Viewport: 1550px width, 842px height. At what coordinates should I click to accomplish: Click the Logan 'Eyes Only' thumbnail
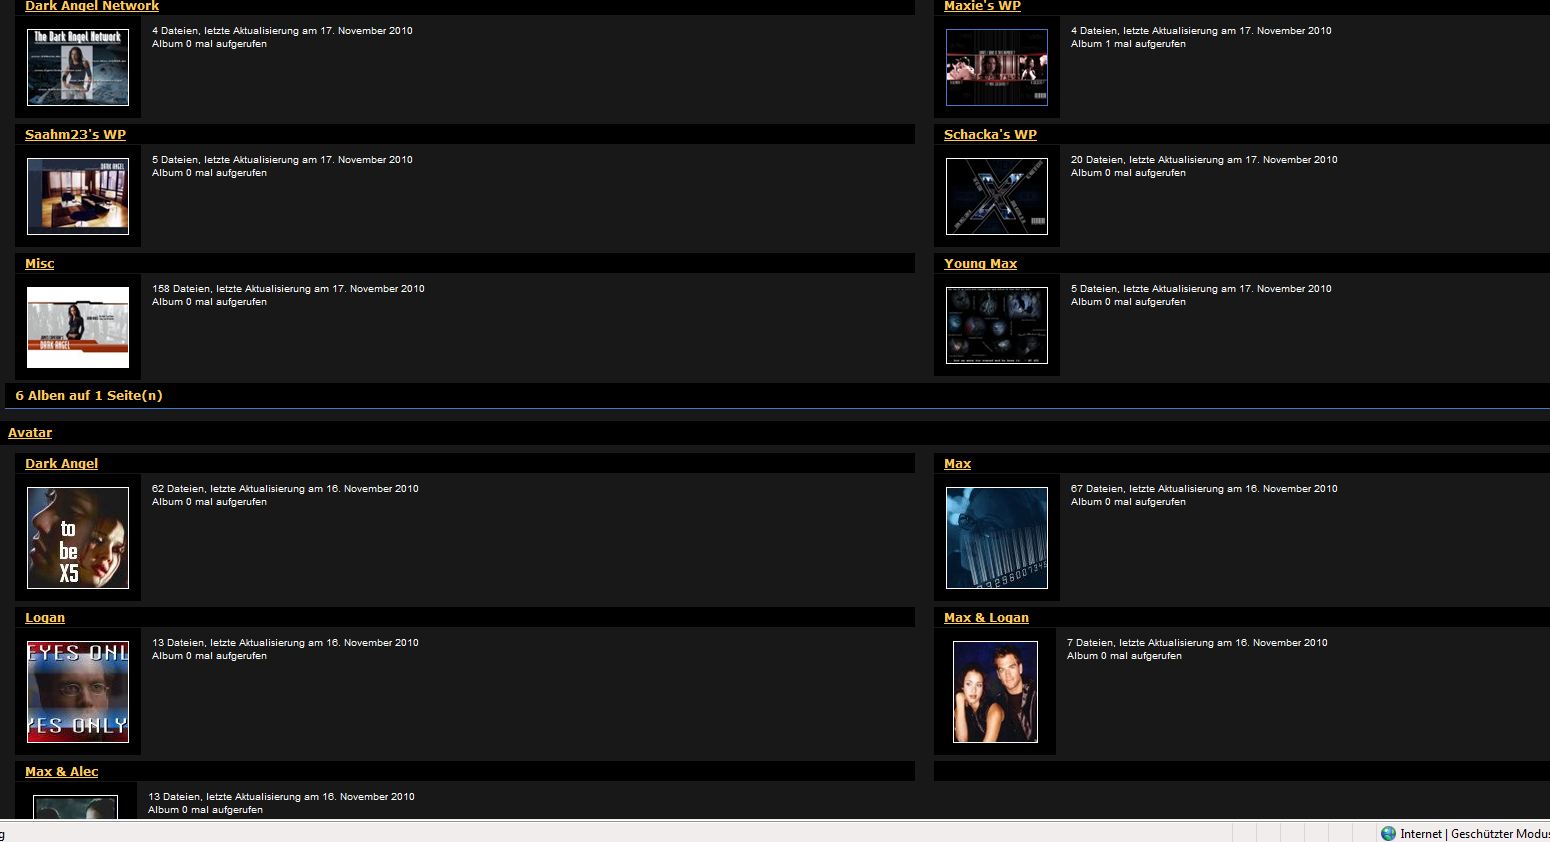click(x=78, y=692)
